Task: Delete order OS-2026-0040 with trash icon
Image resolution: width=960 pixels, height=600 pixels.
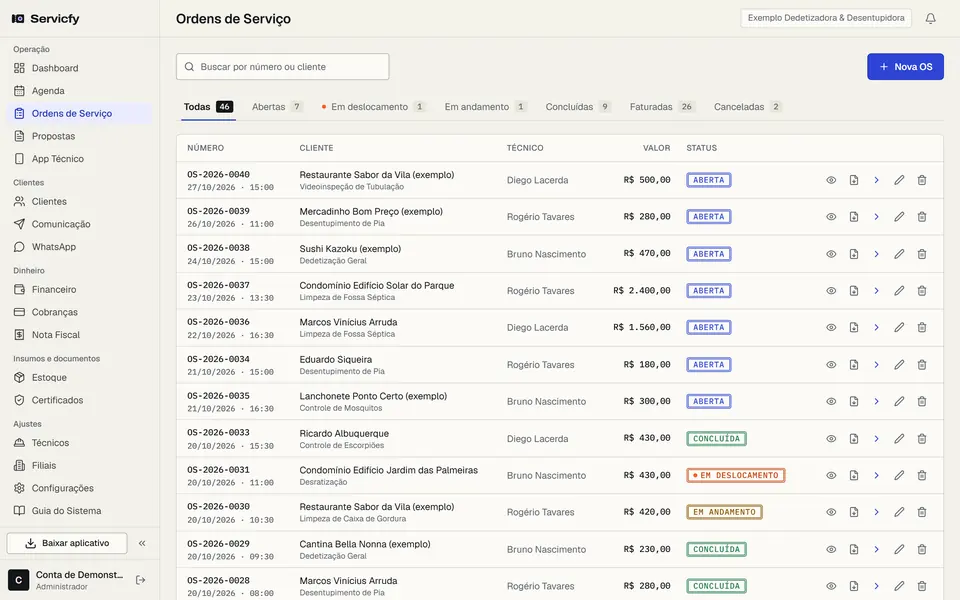Action: coord(921,180)
